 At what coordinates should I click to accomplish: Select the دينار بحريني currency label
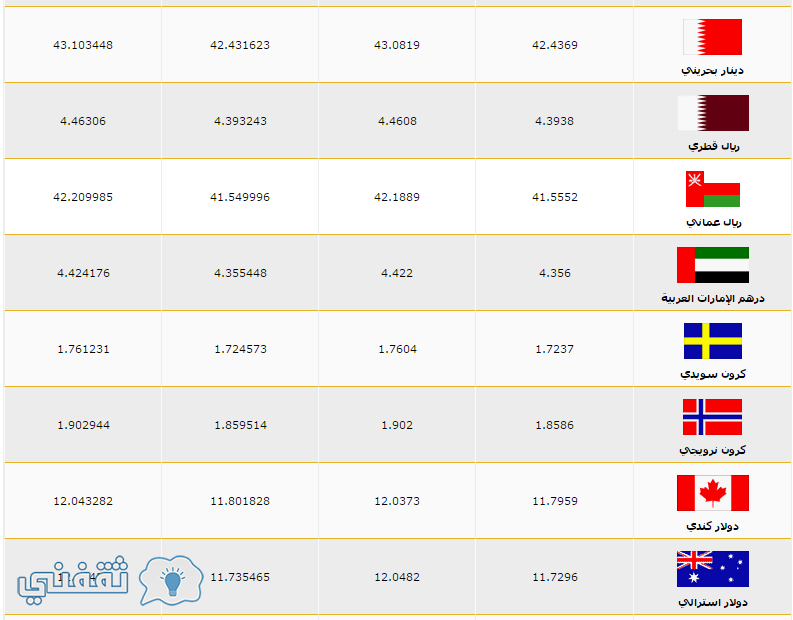[713, 70]
